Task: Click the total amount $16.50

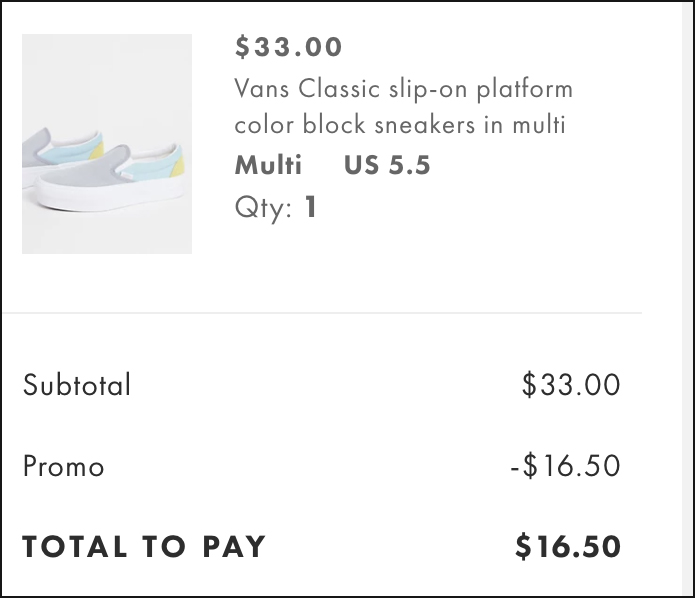Action: [567, 547]
